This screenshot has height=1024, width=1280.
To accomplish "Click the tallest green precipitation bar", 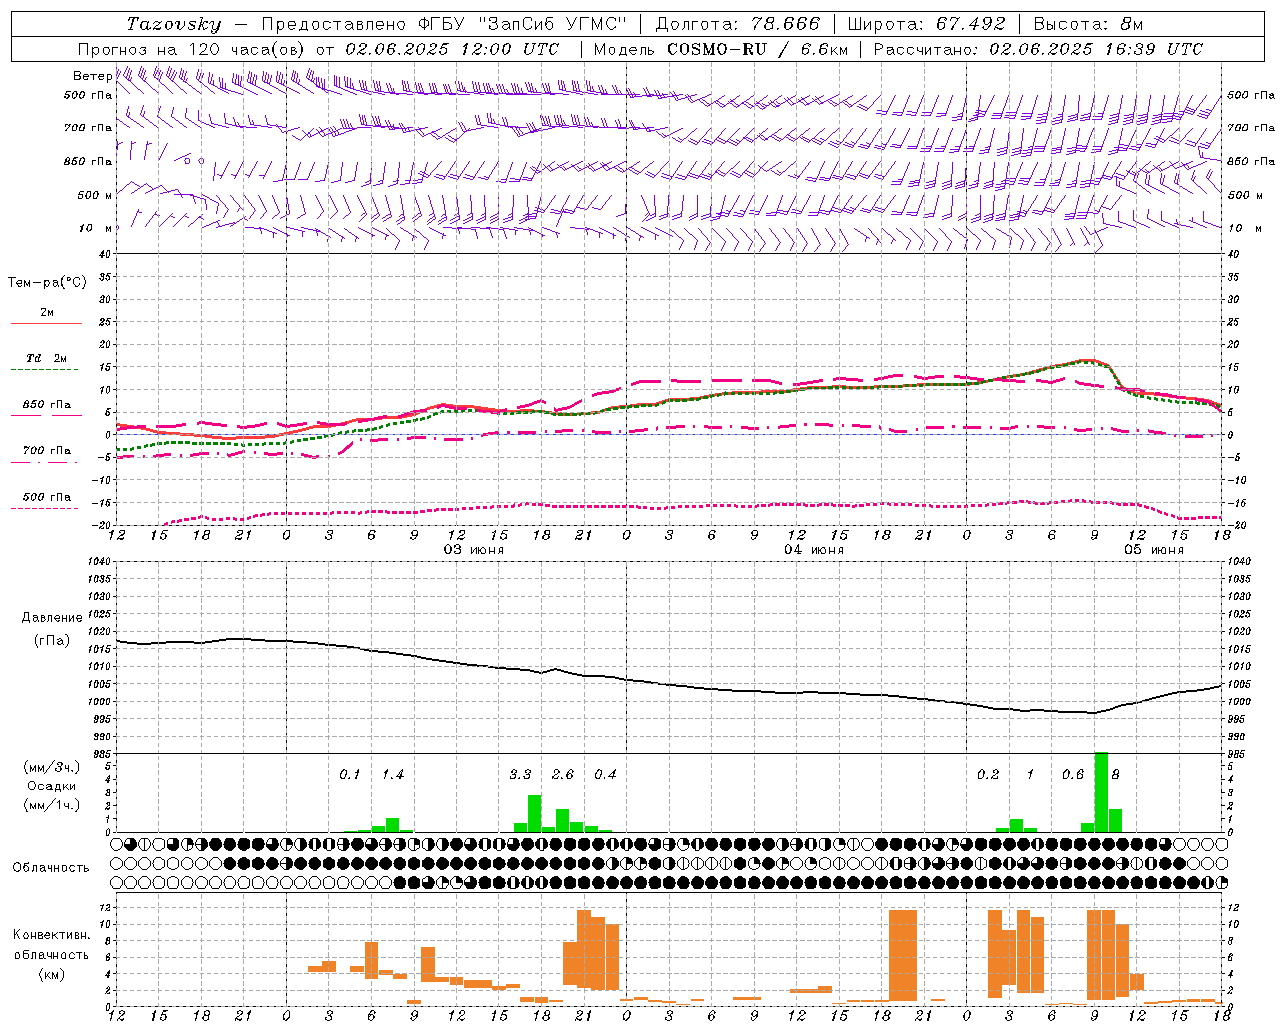I will click(1101, 792).
